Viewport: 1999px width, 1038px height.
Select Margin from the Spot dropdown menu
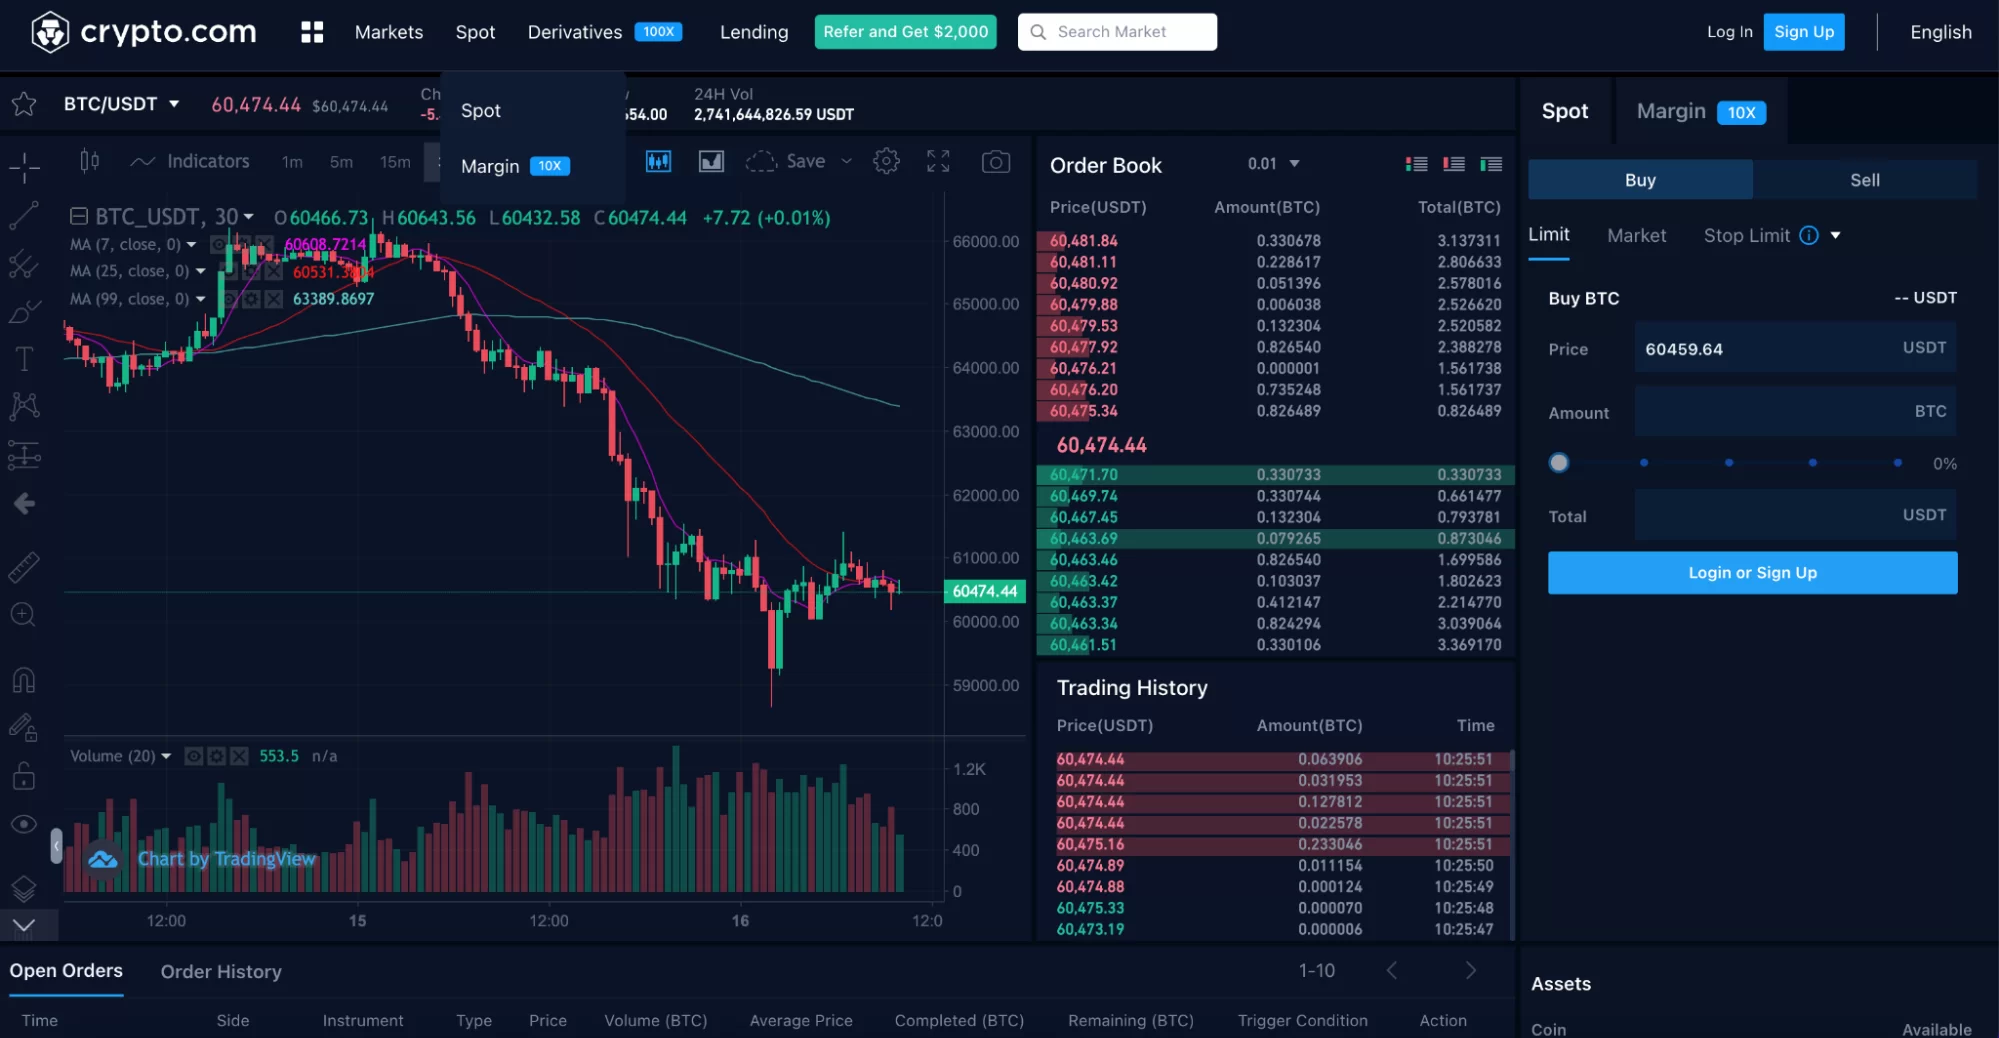(x=514, y=166)
